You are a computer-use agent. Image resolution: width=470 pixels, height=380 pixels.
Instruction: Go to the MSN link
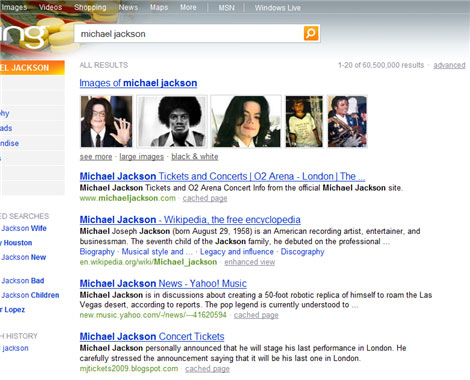point(227,8)
